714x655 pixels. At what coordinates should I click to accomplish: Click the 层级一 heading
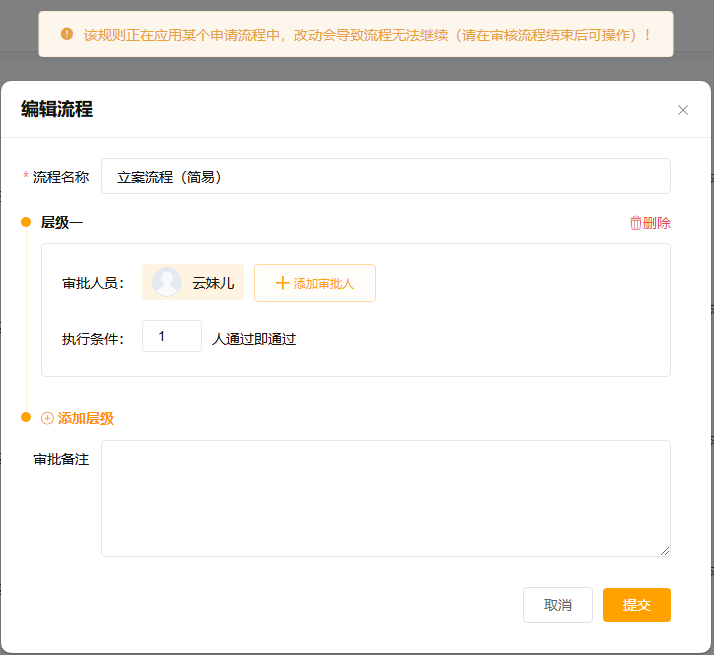pos(62,223)
